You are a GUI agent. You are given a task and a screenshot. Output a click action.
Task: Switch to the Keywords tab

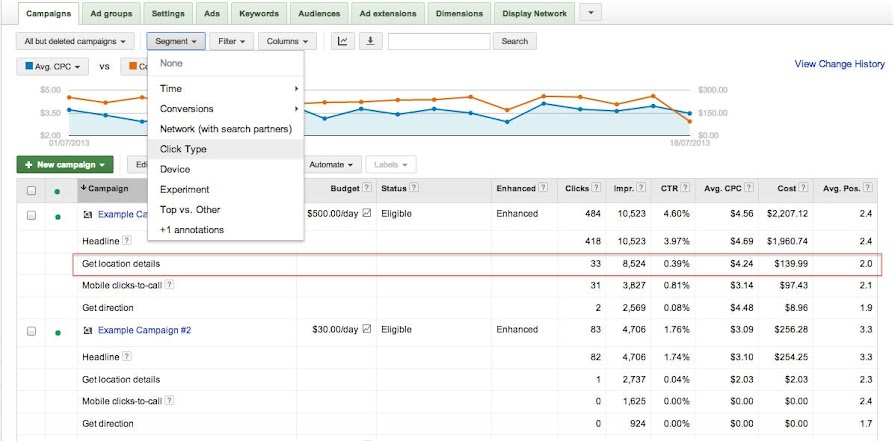pyautogui.click(x=259, y=14)
